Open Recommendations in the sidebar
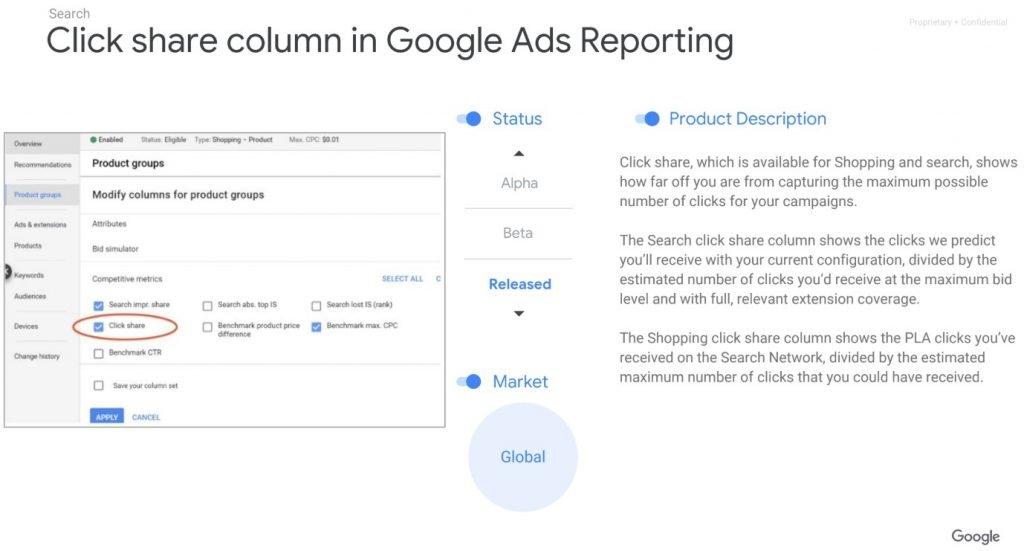 tap(42, 165)
